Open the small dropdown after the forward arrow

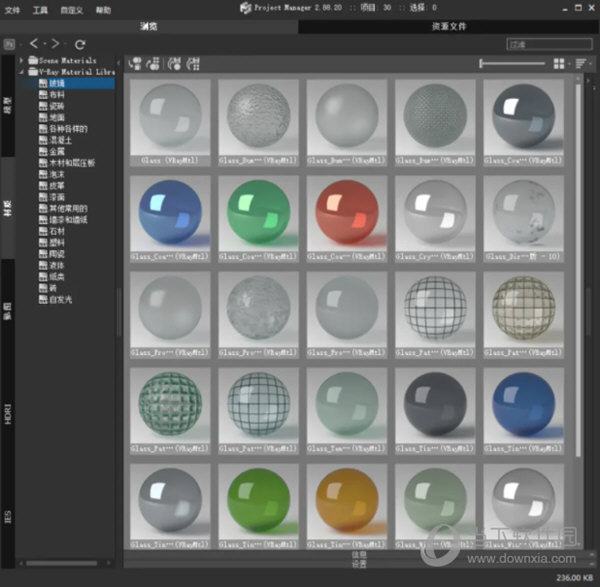point(65,44)
